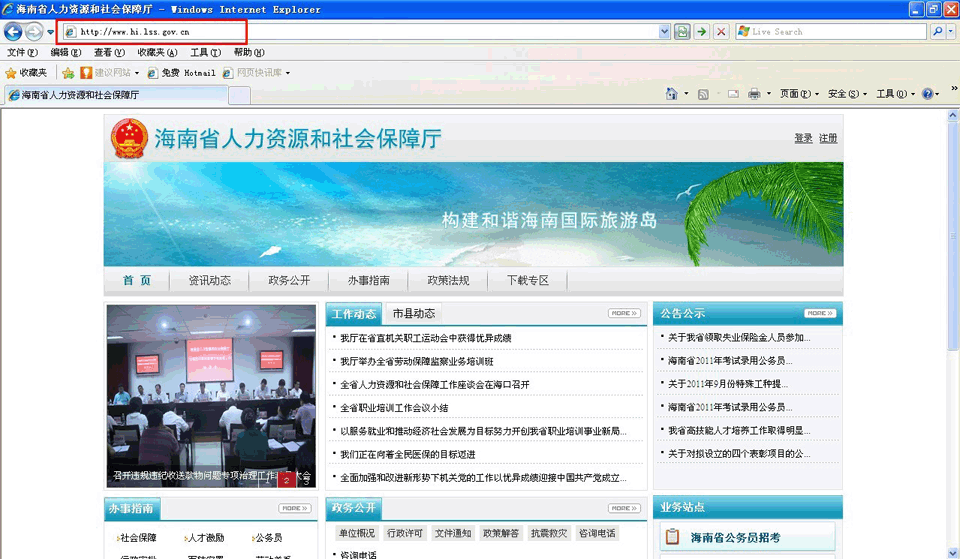The image size is (960, 559).
Task: Click the 建议网站 favorites bar item
Action: (x=110, y=73)
